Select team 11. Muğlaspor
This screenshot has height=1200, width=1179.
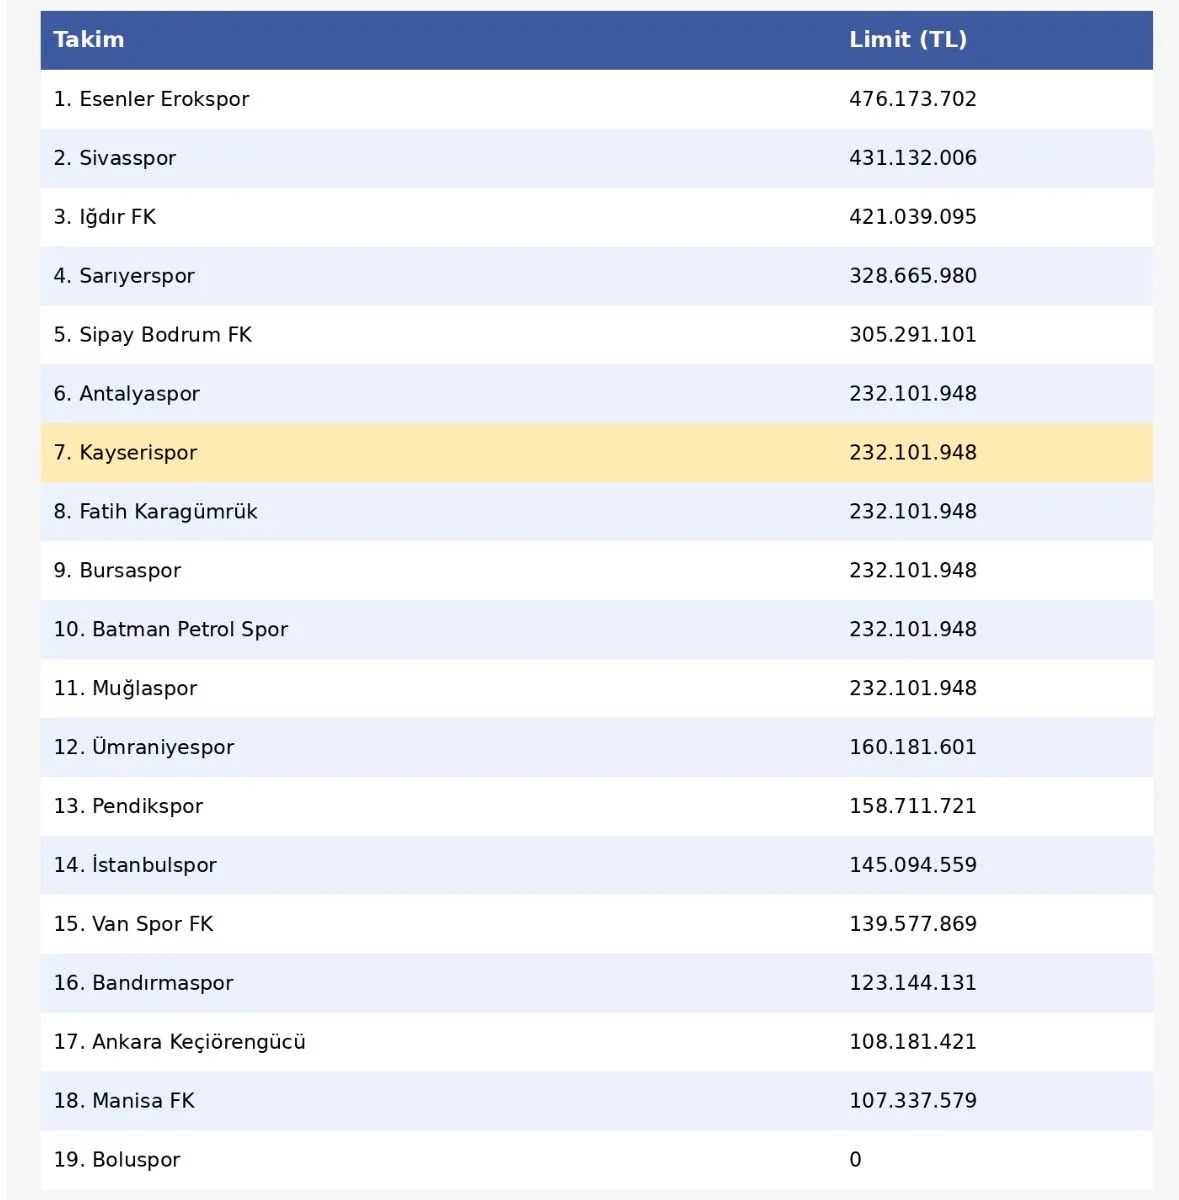(x=125, y=689)
